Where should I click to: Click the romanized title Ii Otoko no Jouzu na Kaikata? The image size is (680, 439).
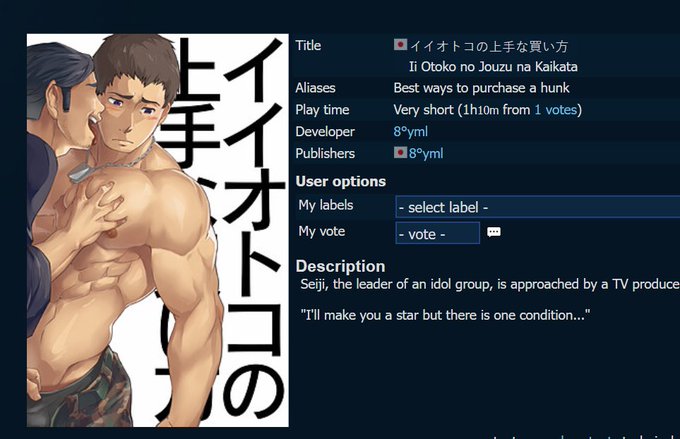[x=493, y=67]
